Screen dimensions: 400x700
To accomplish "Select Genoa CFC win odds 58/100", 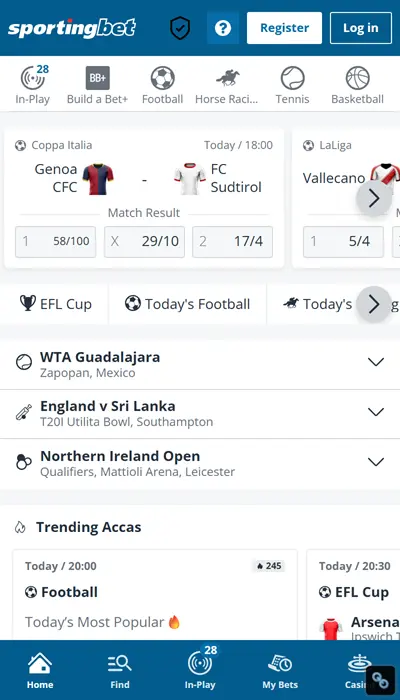I will coord(55,242).
